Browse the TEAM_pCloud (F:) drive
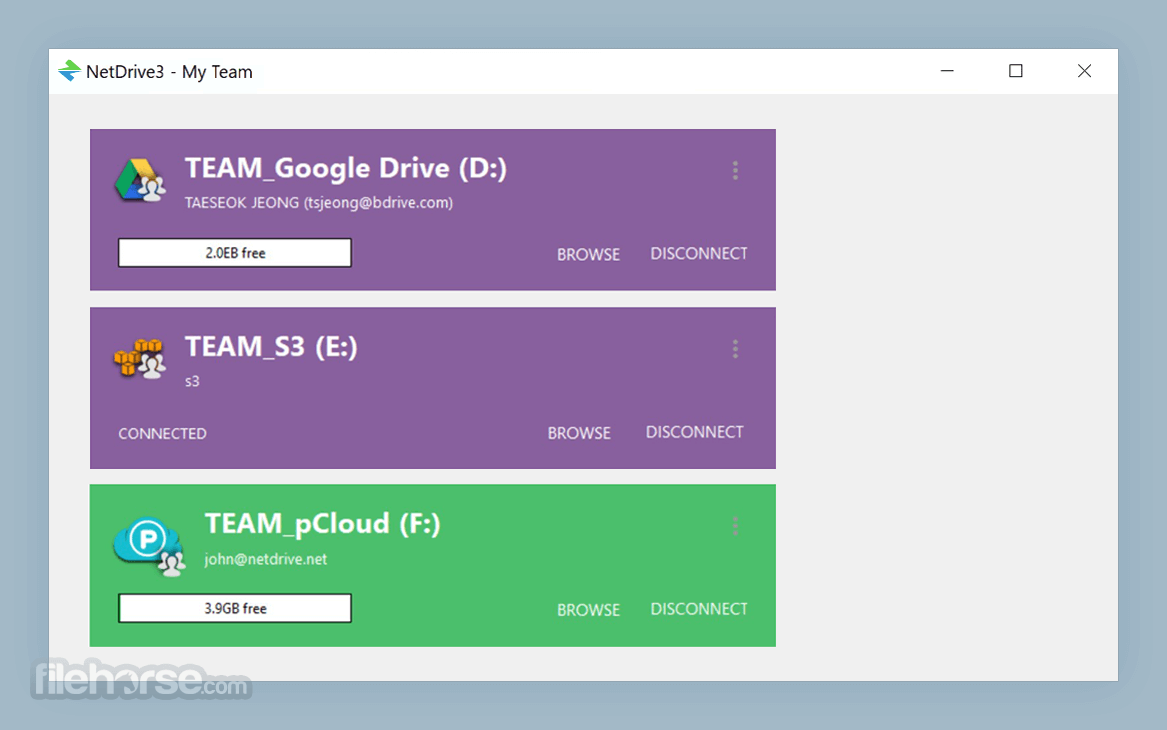Viewport: 1167px width, 730px height. [x=588, y=610]
